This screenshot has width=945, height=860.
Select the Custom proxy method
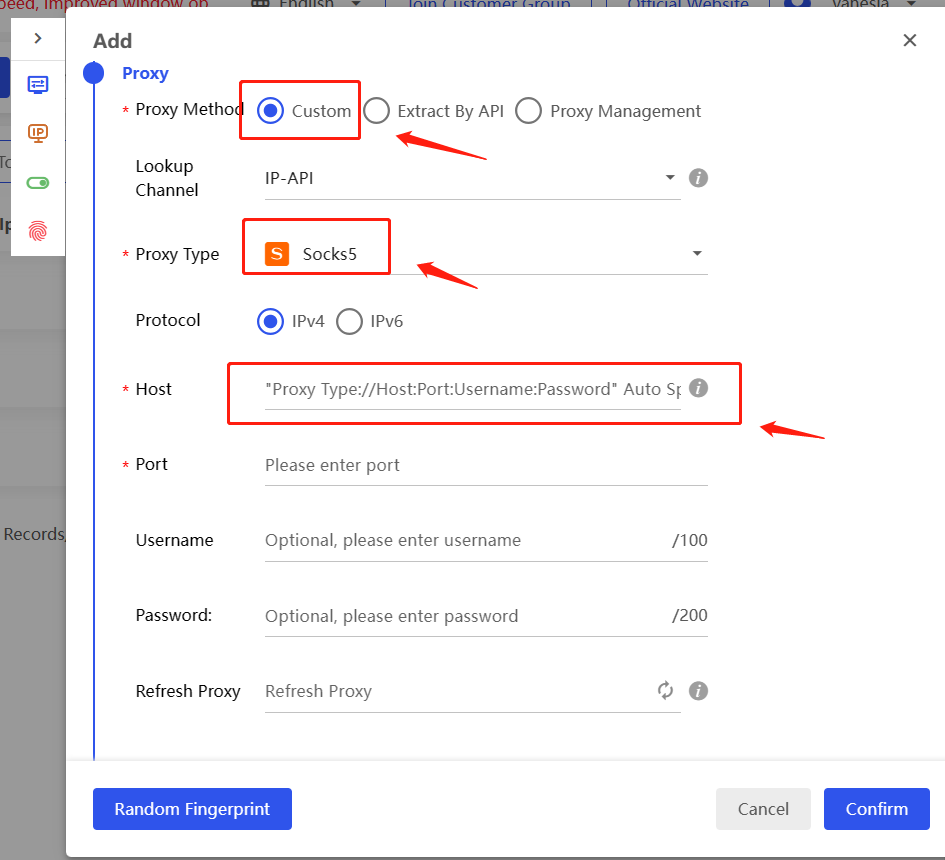click(x=270, y=111)
